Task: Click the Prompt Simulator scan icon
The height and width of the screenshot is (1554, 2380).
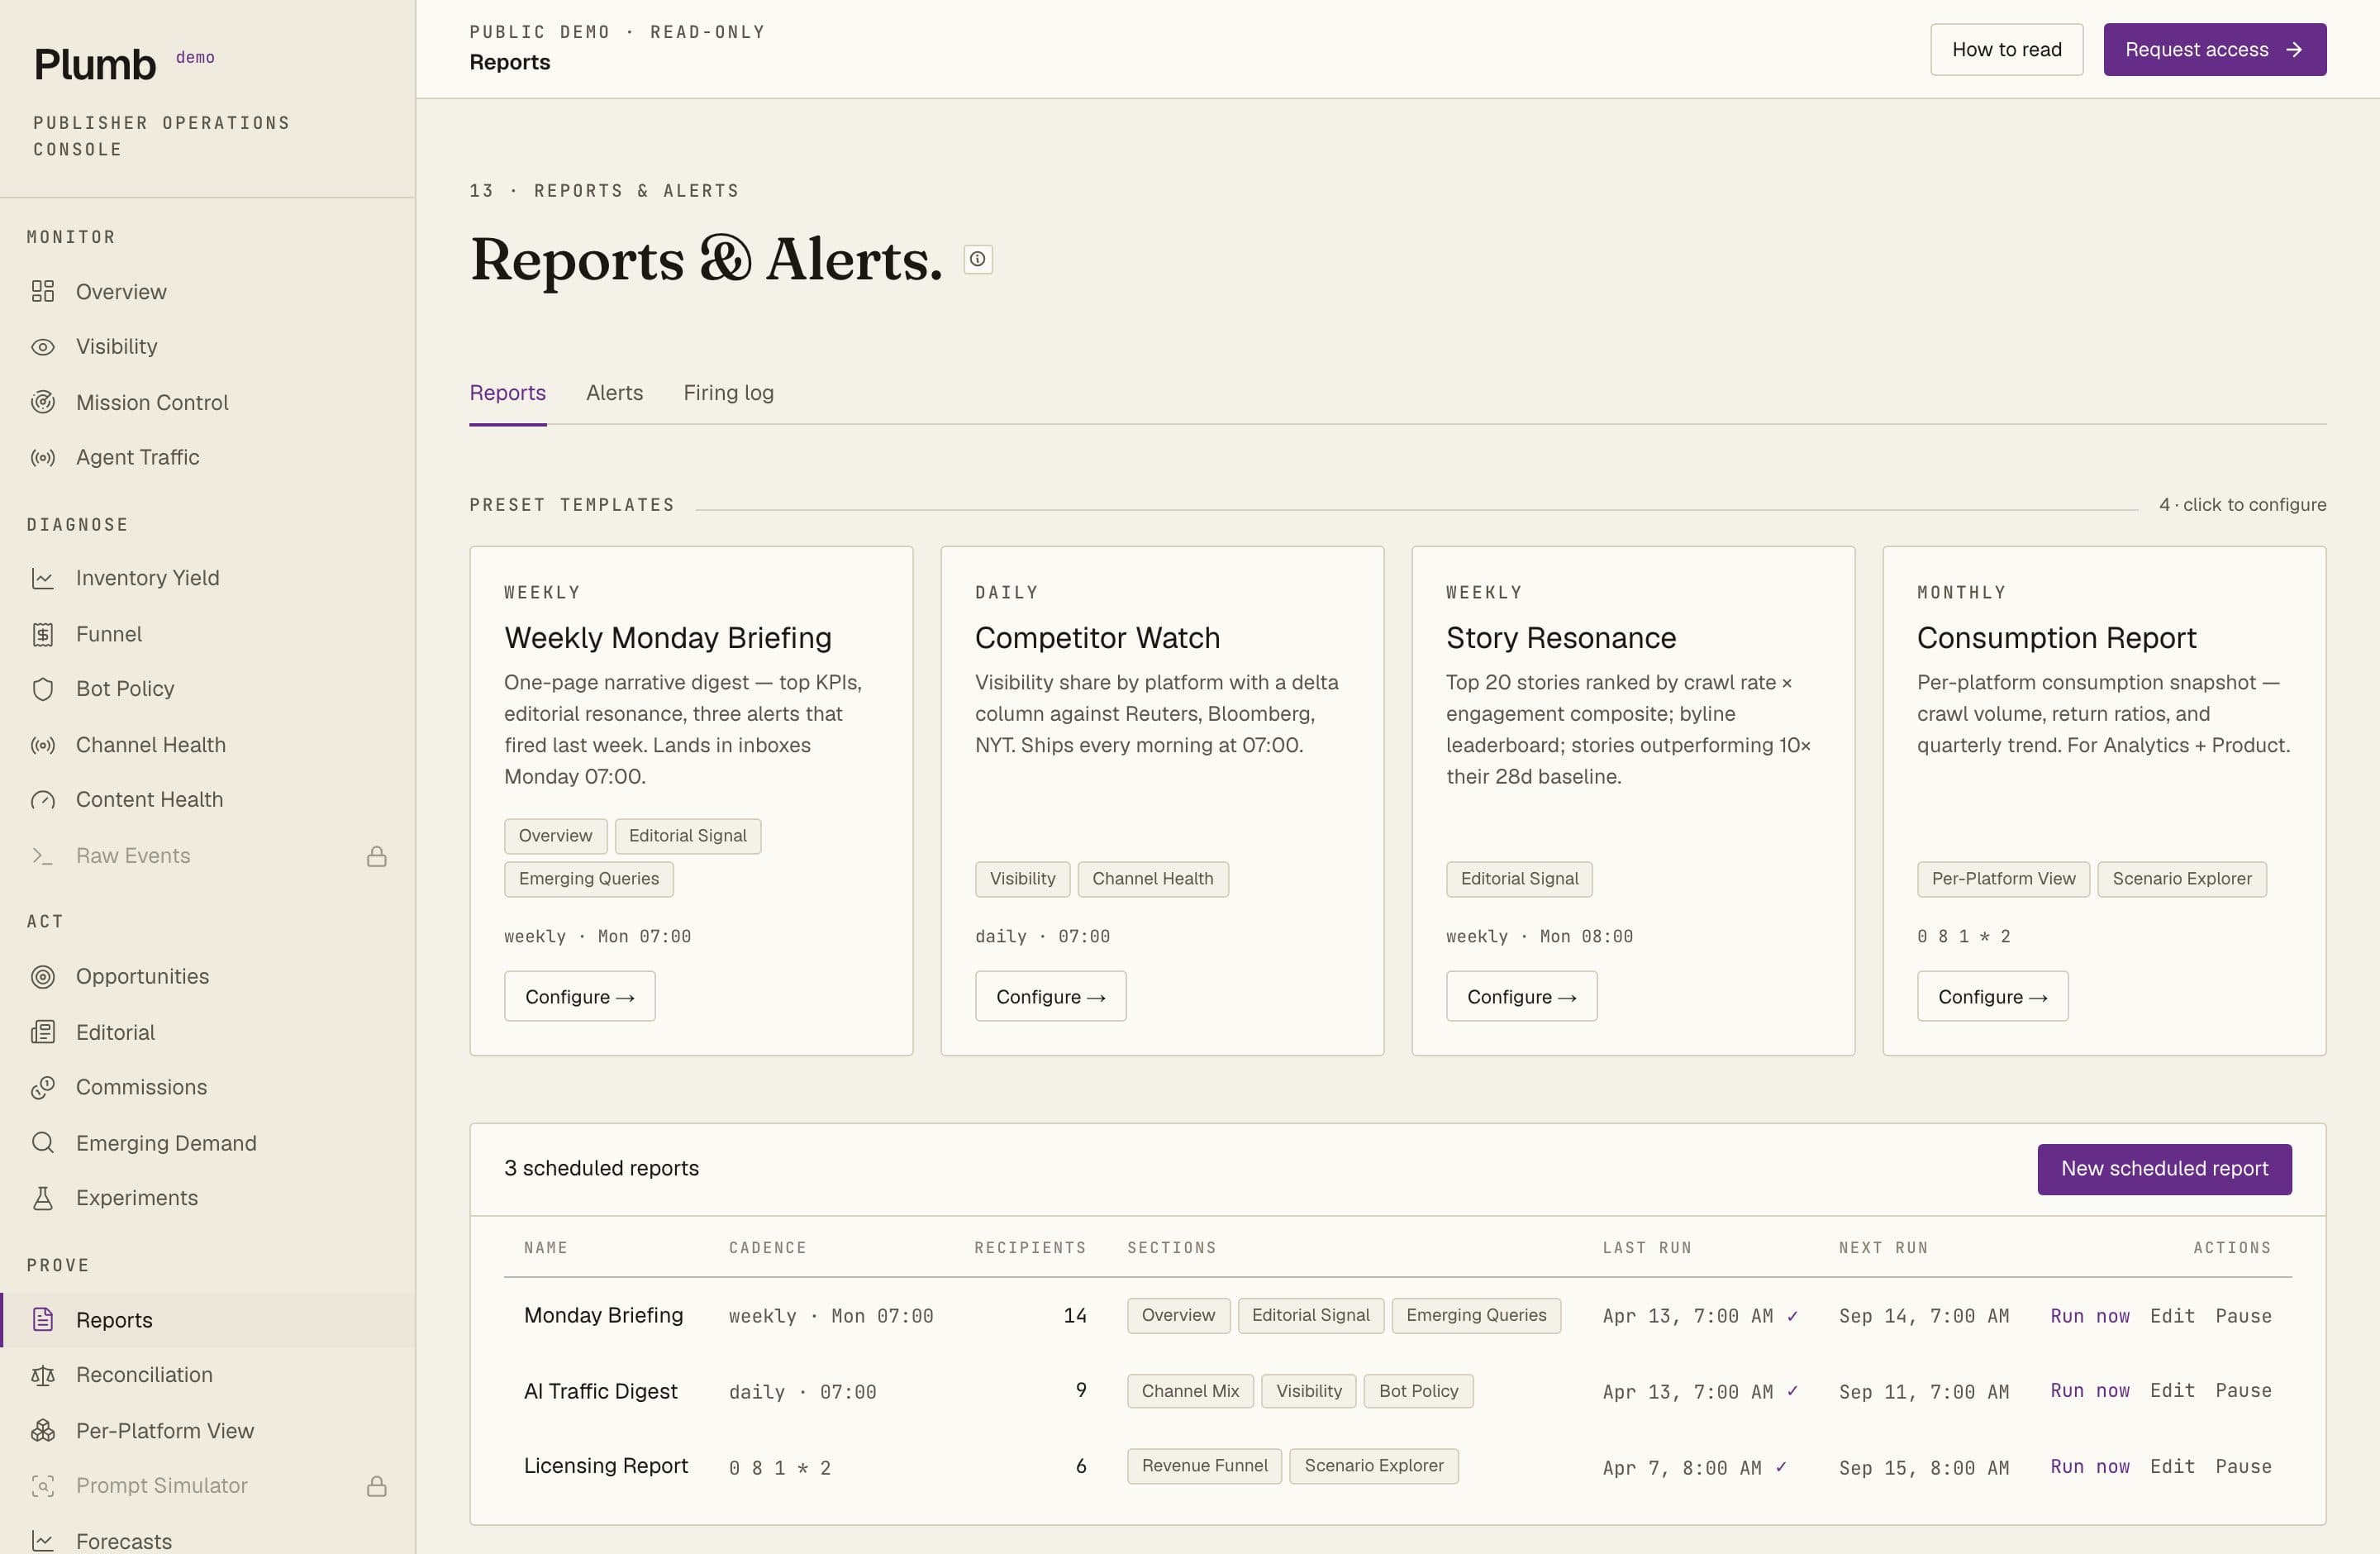Action: [42, 1486]
